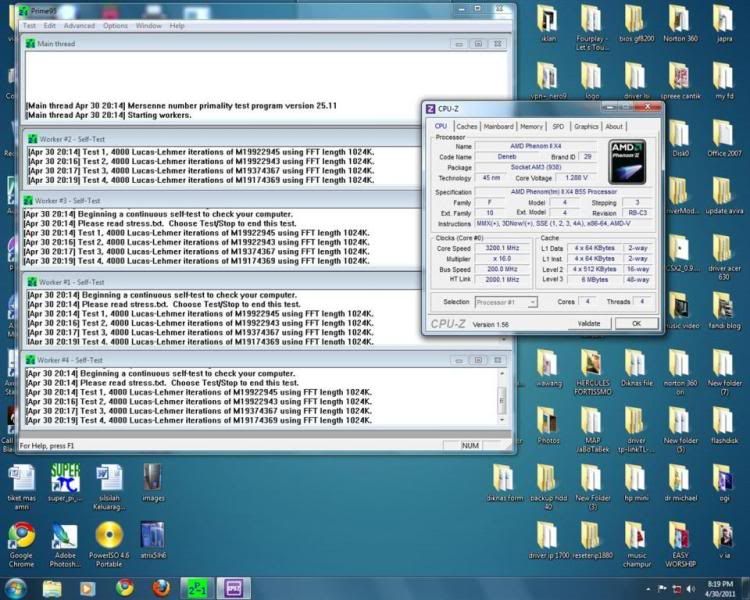
Task: Select the super_pi desktop shortcut
Action: click(65, 482)
